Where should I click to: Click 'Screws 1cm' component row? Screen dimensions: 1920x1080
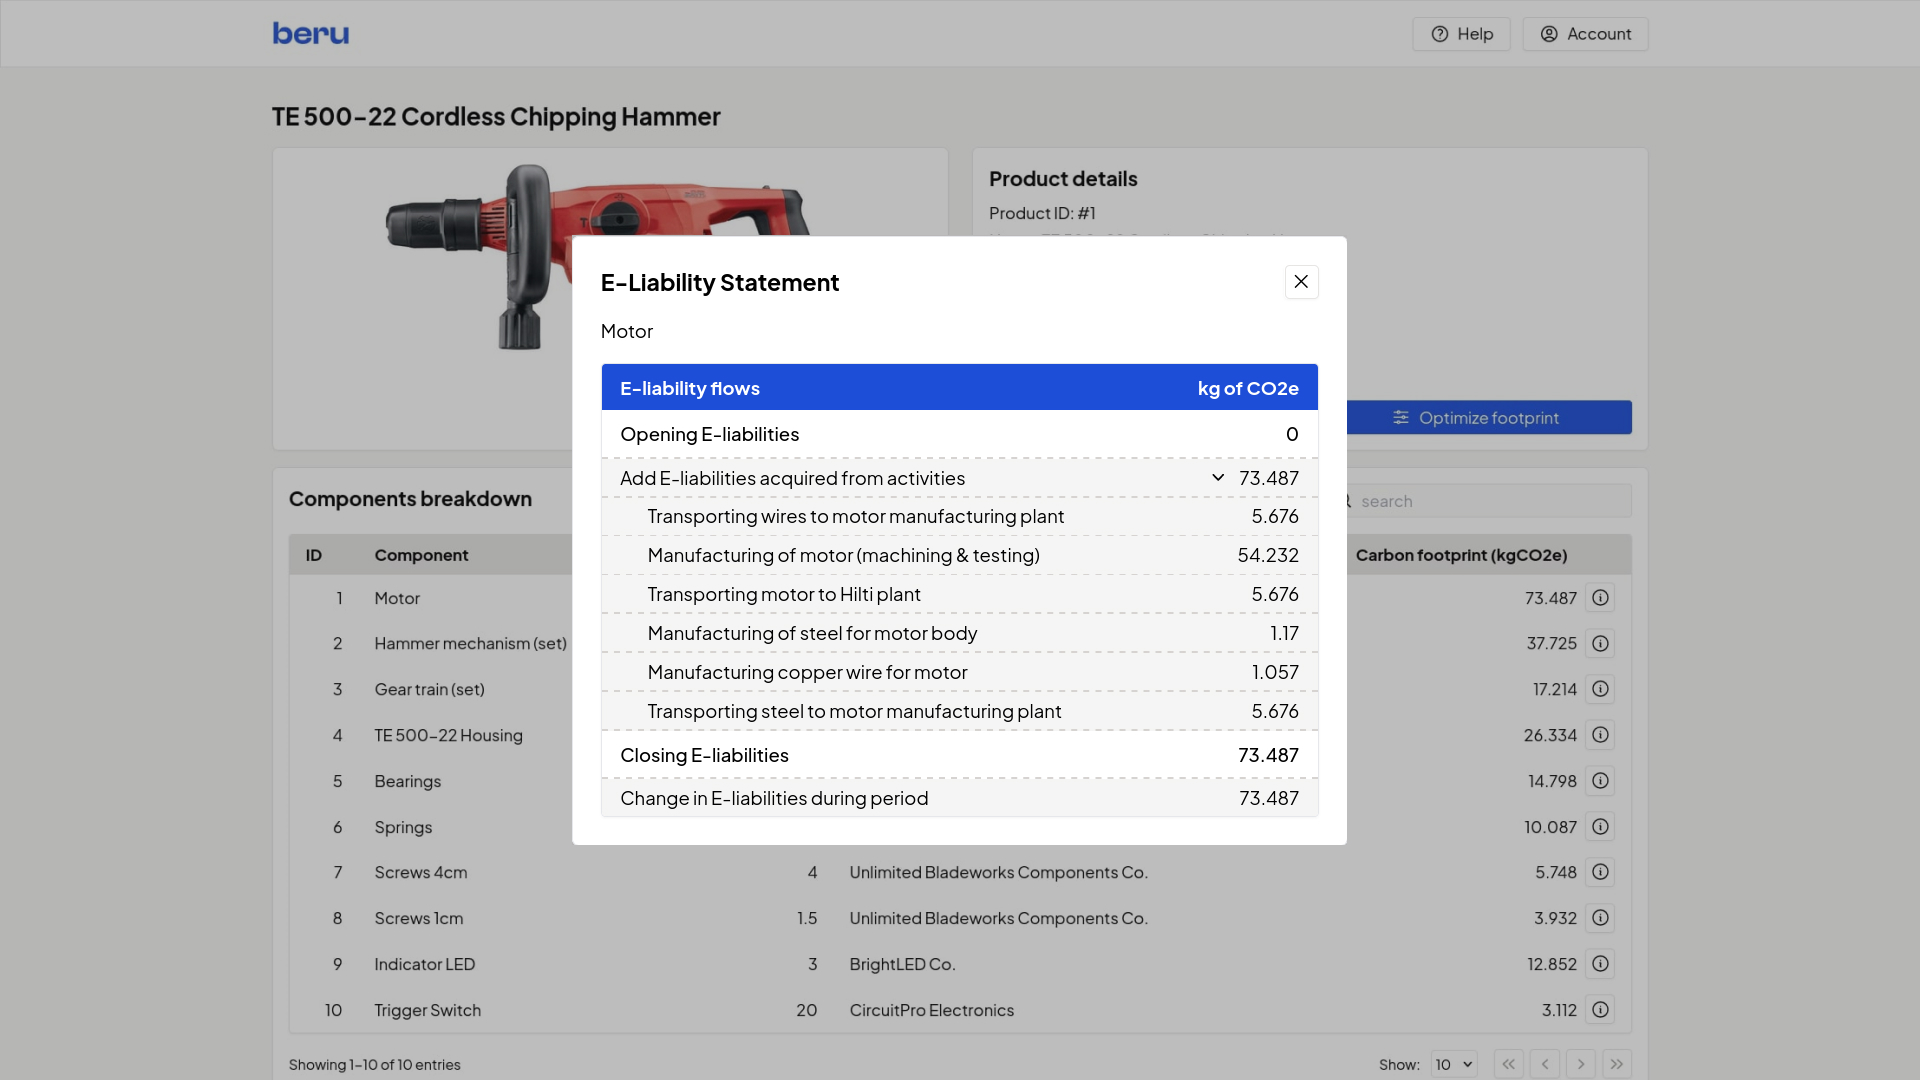click(x=418, y=918)
